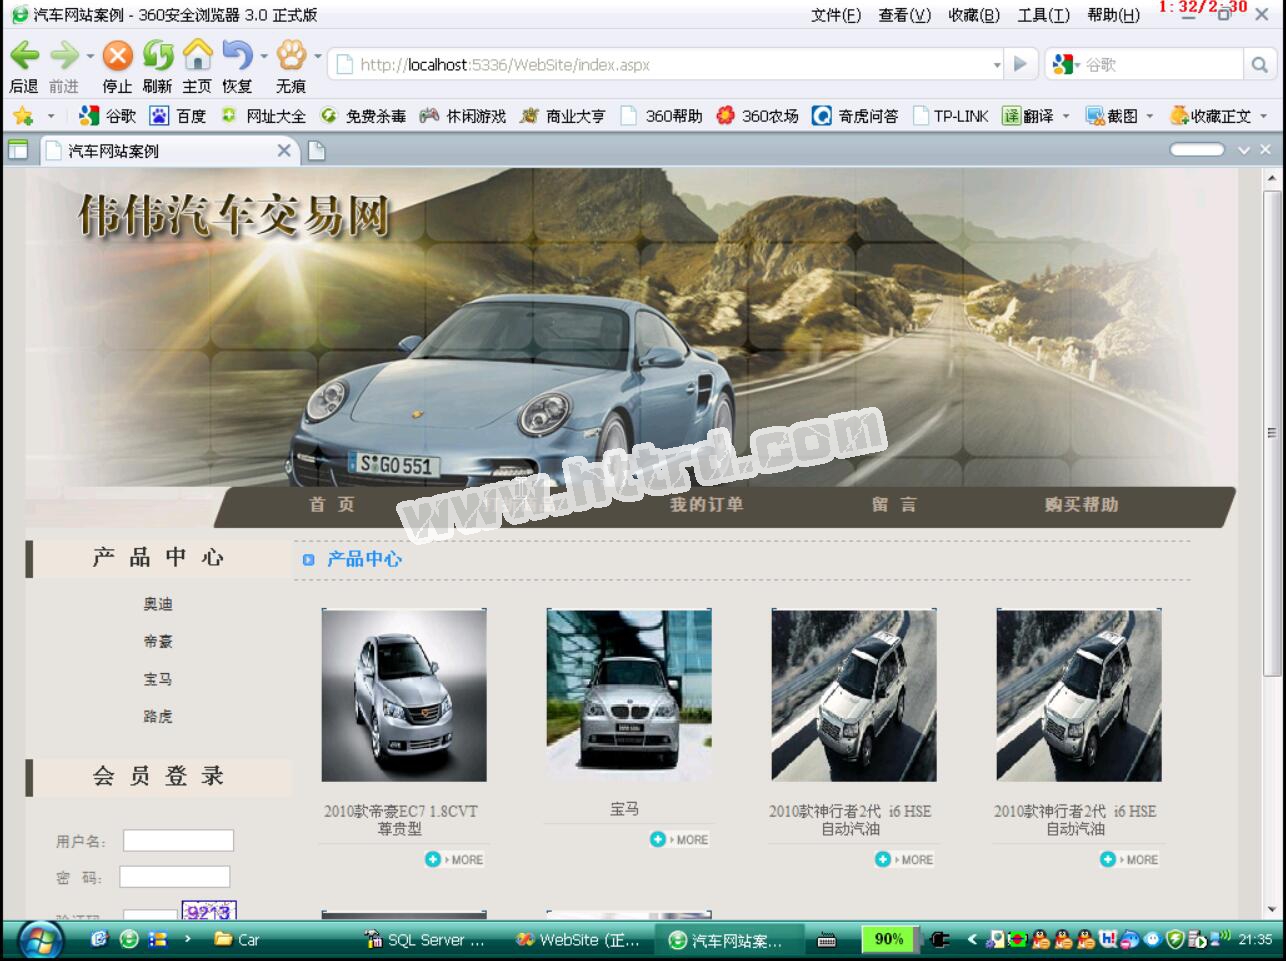This screenshot has width=1286, height=961.
Task: Click the 收藏正文 tool
Action: click(1211, 116)
